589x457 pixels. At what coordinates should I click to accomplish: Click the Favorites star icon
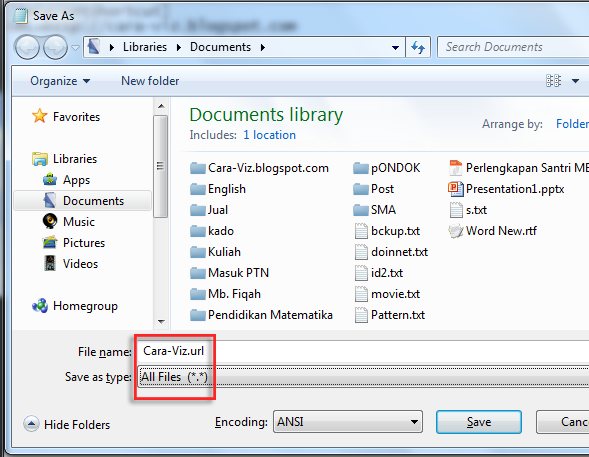pyautogui.click(x=39, y=116)
